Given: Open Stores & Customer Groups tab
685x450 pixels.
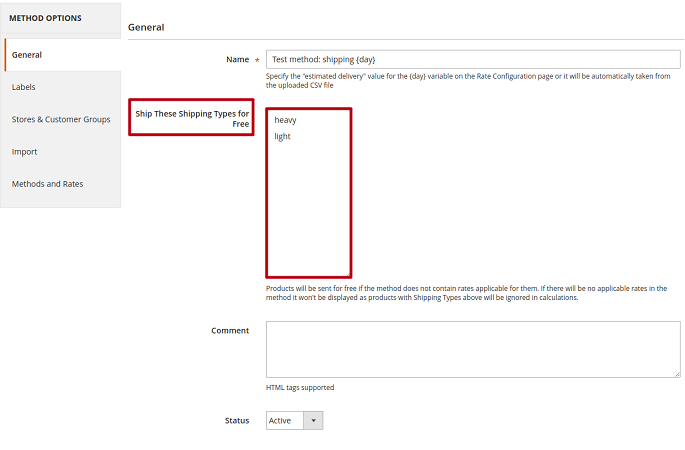Looking at the screenshot, I should tap(61, 119).
